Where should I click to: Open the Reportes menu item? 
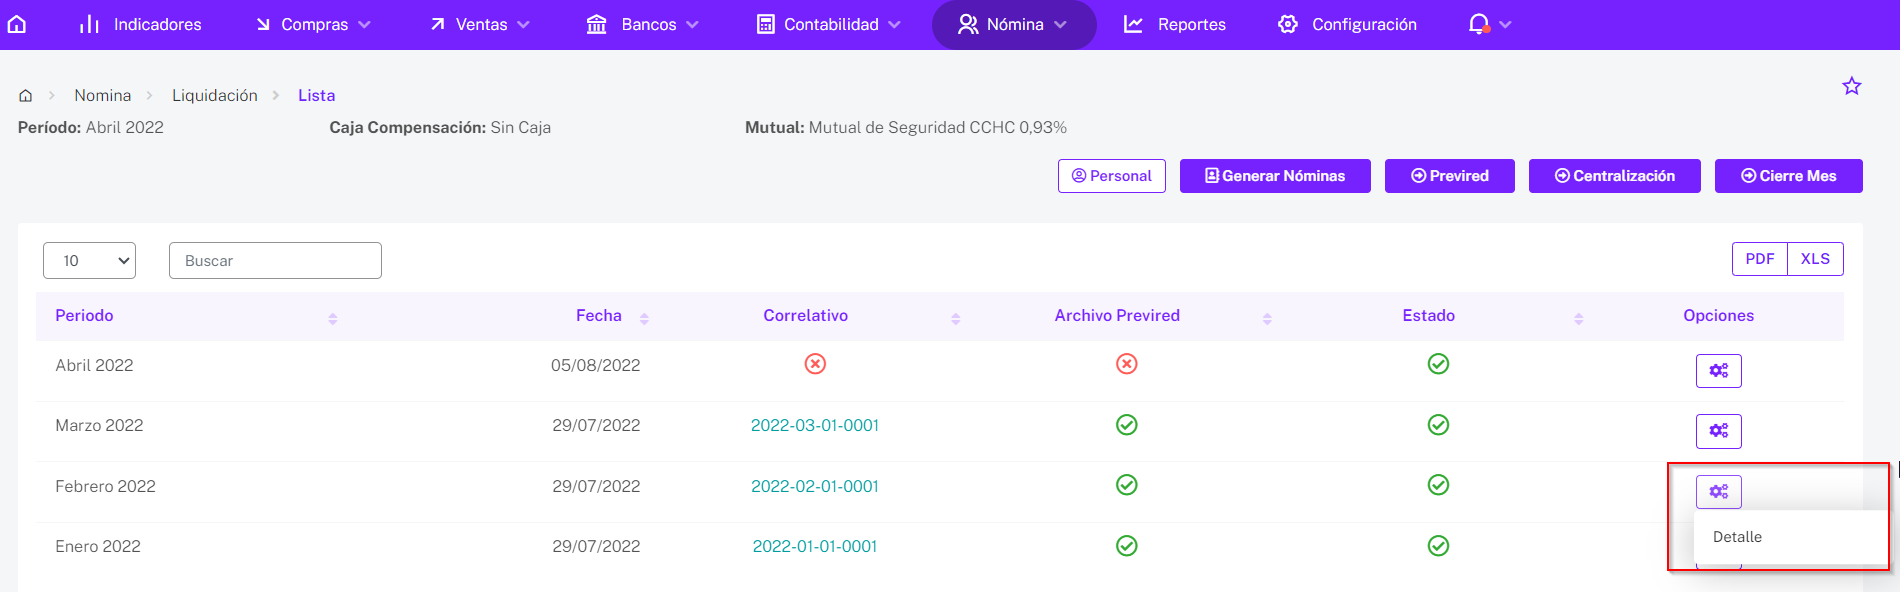tap(1175, 24)
